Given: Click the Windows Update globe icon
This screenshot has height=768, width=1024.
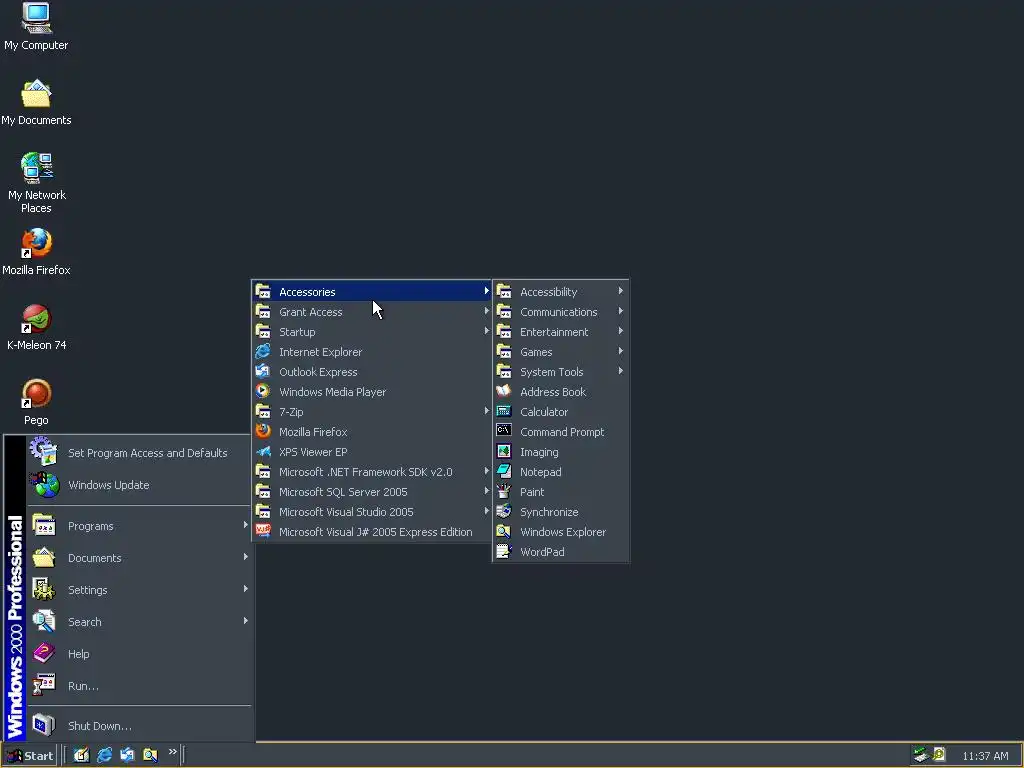Looking at the screenshot, I should (44, 485).
